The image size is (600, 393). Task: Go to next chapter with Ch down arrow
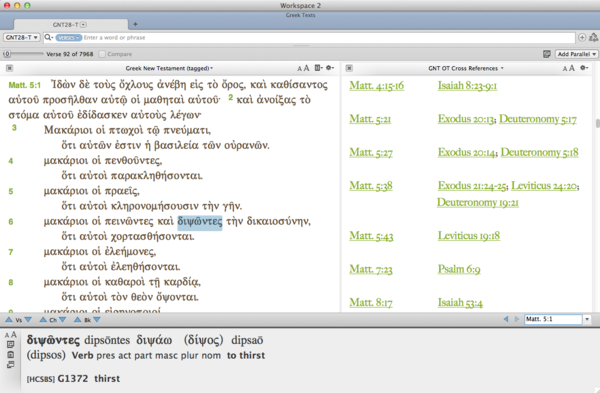coord(63,320)
